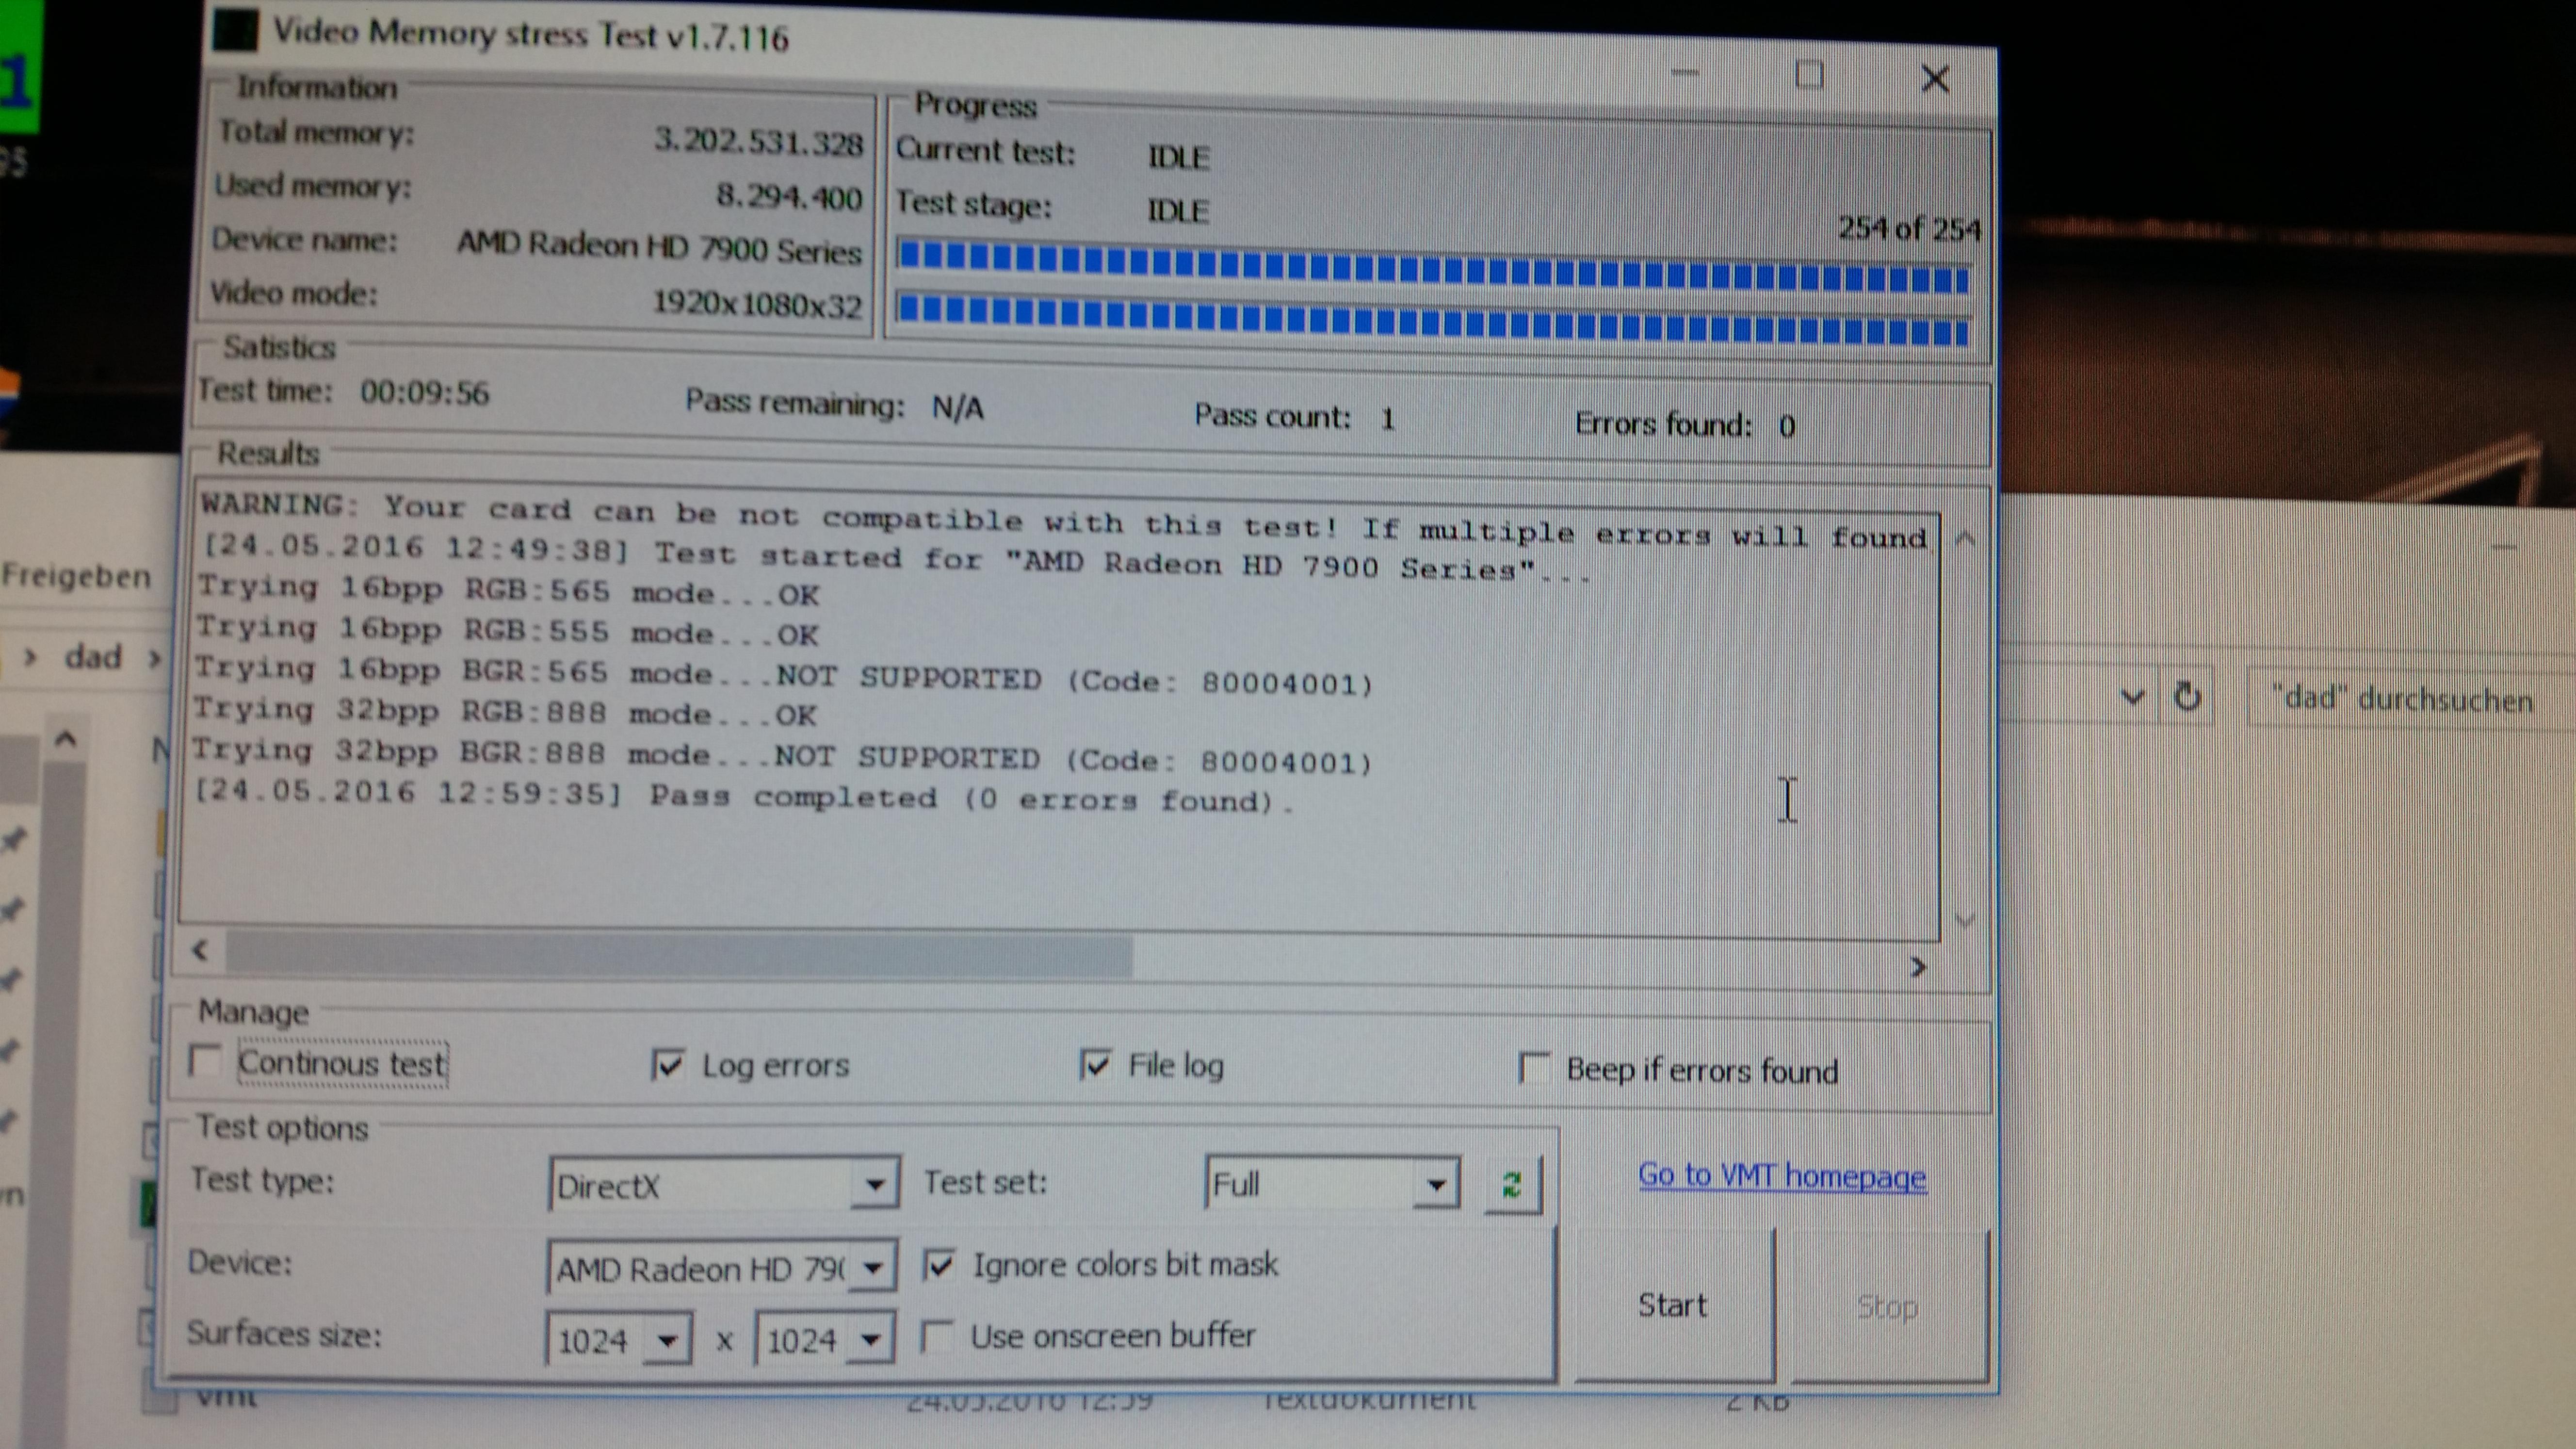Open the Device AMD Radeon dropdown
This screenshot has width=2576, height=1449.
[x=872, y=1268]
